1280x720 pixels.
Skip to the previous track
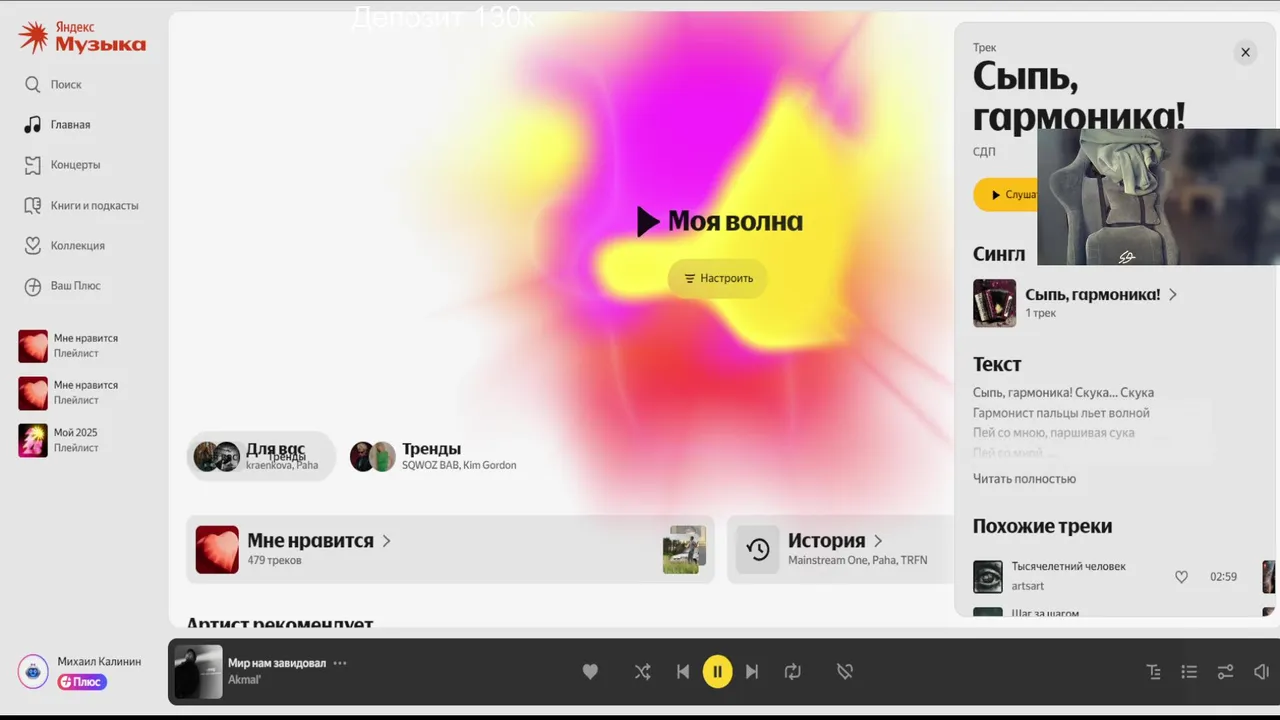pos(683,672)
